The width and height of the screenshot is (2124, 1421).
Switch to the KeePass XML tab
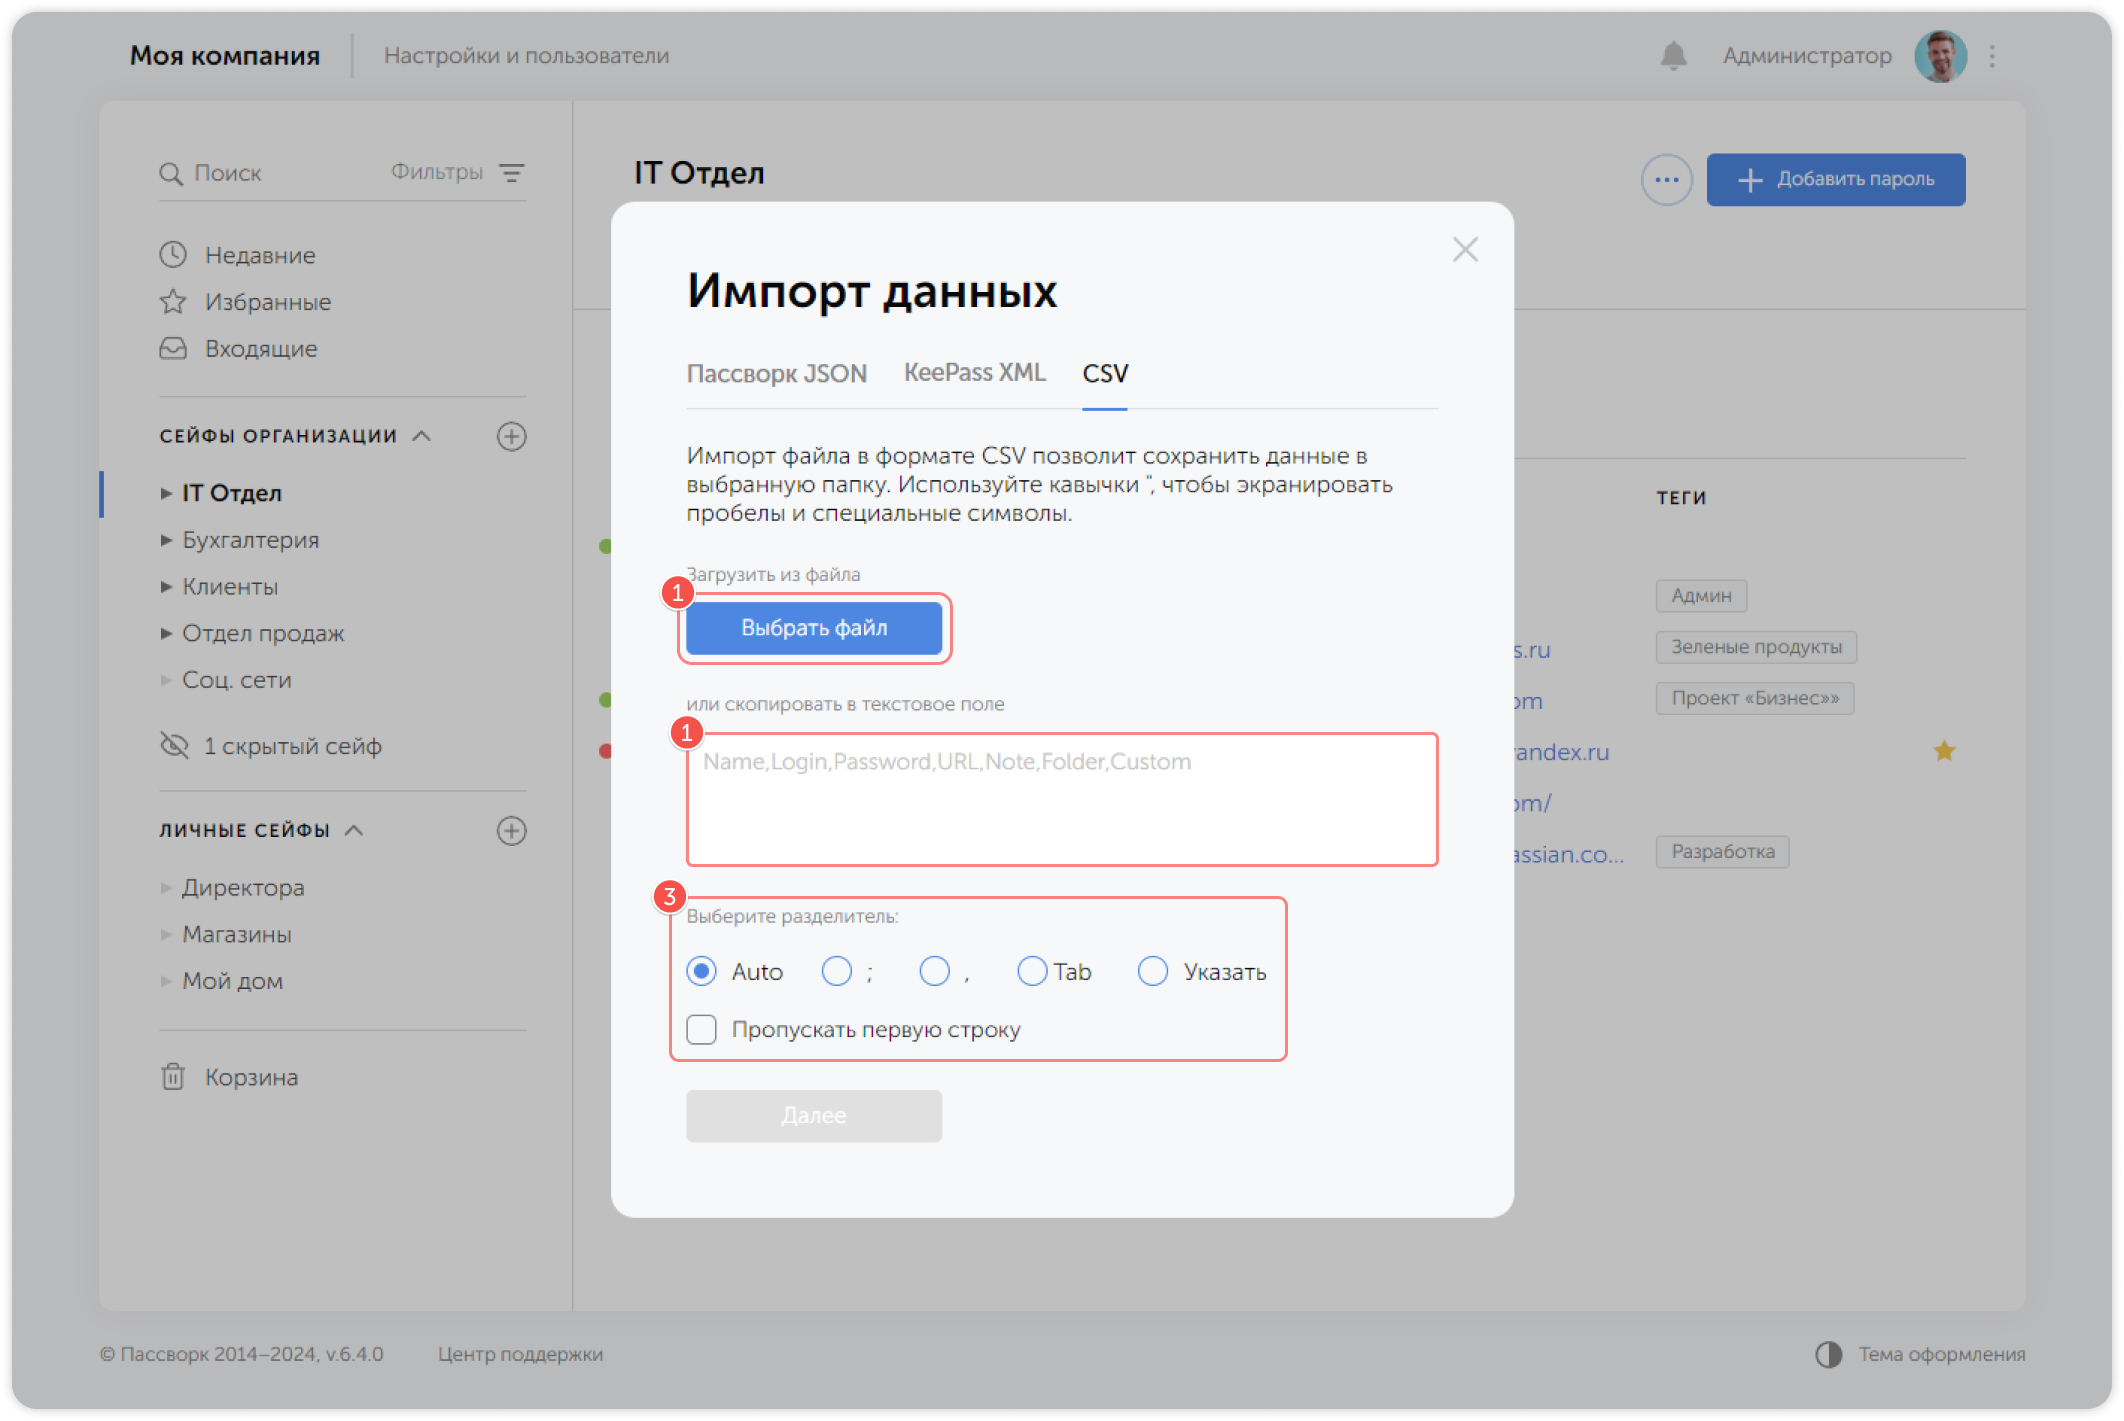click(974, 373)
